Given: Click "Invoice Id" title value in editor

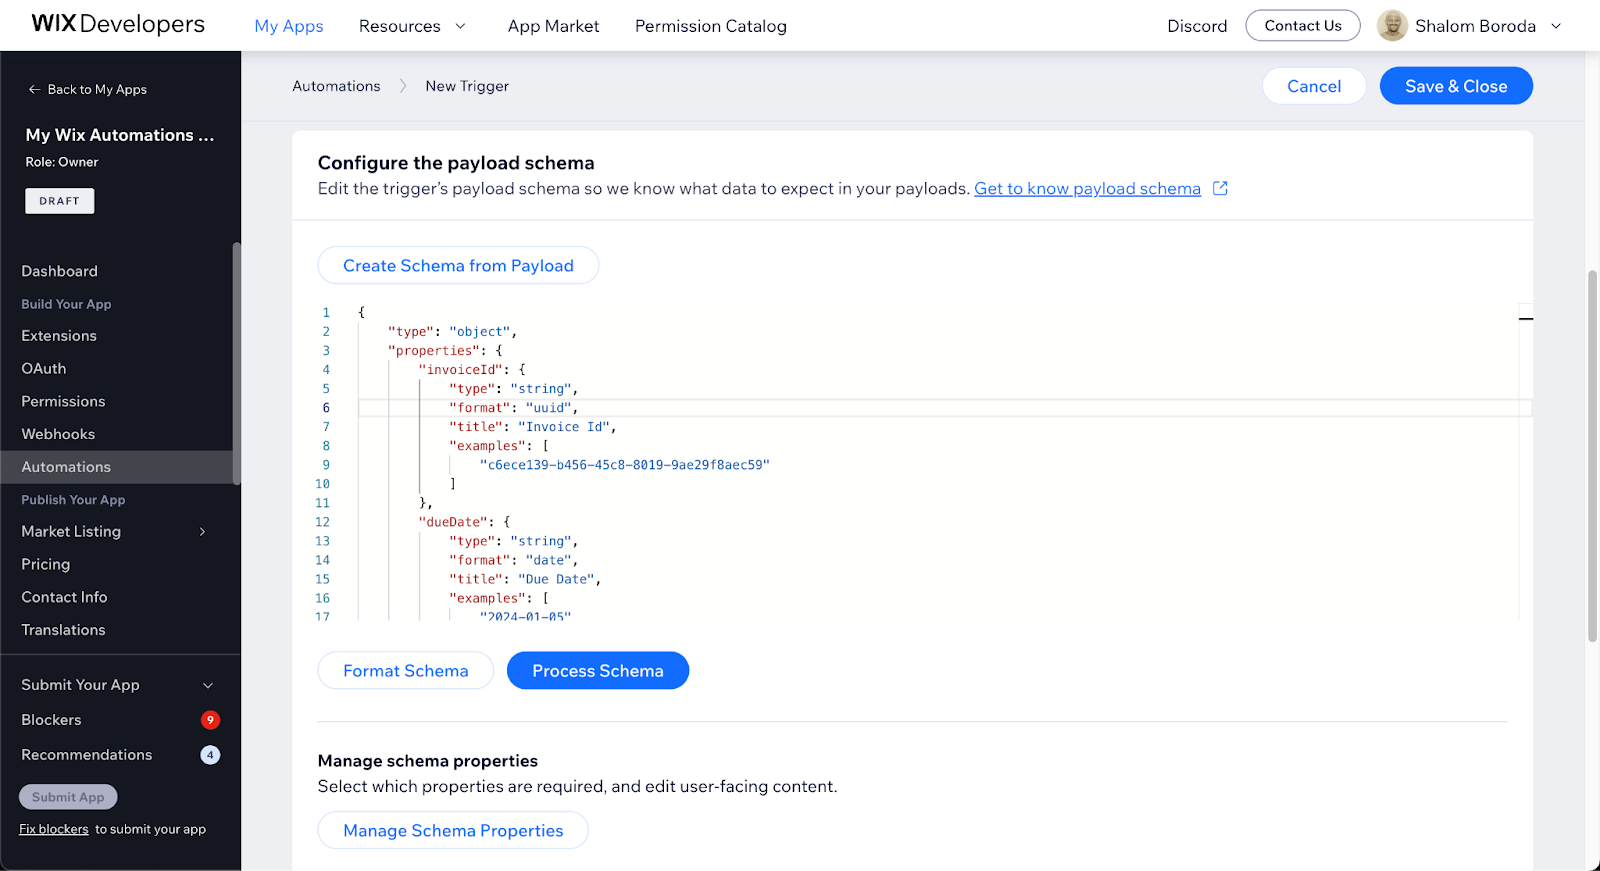Looking at the screenshot, I should [563, 427].
